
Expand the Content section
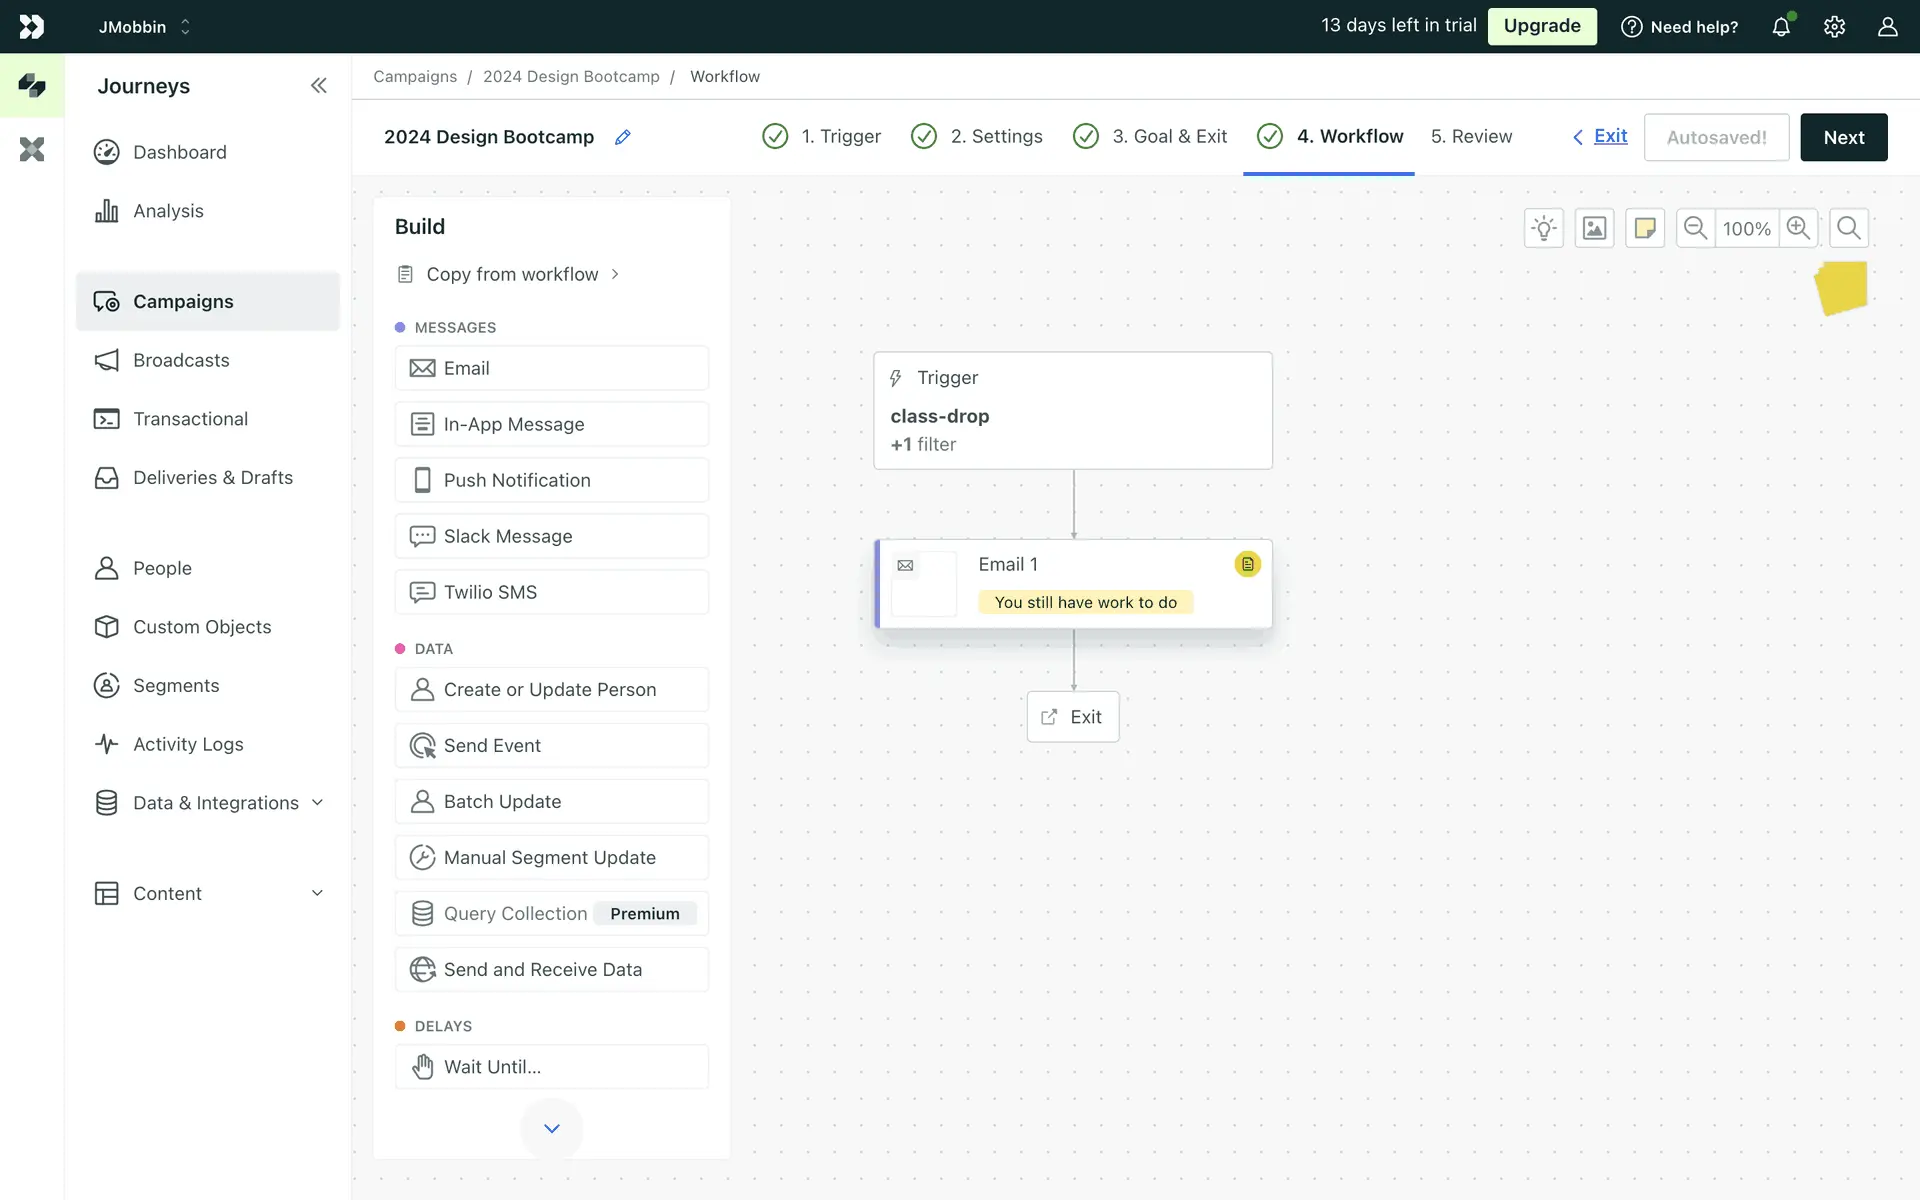(317, 893)
